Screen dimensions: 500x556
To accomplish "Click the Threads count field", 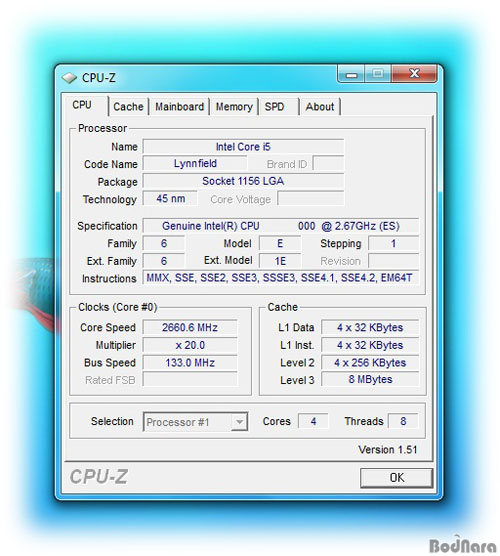I will (x=403, y=421).
